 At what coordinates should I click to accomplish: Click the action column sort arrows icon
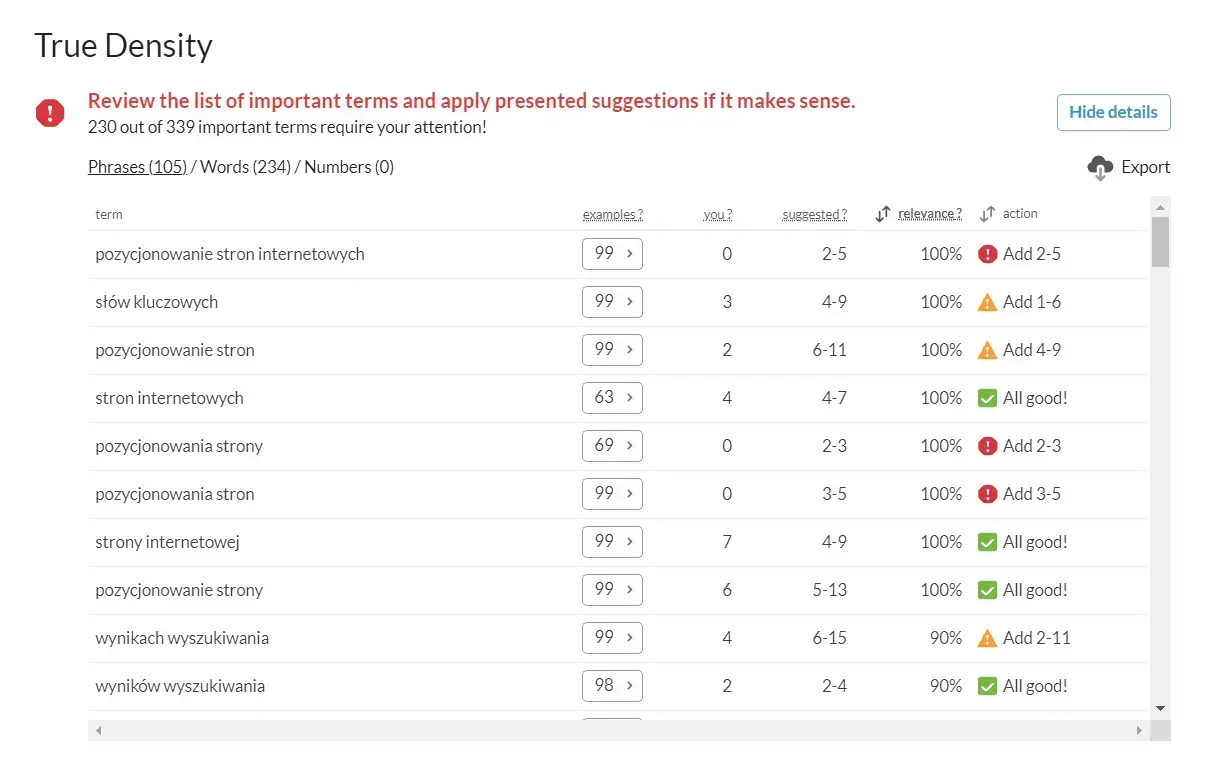click(987, 214)
